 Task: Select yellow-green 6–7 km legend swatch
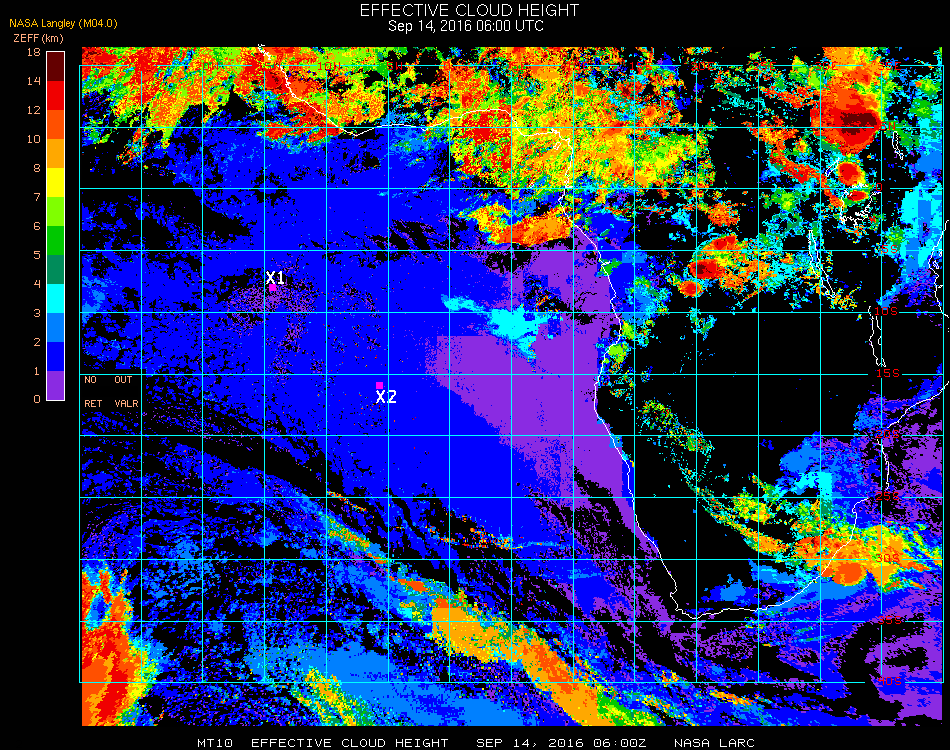[55, 212]
